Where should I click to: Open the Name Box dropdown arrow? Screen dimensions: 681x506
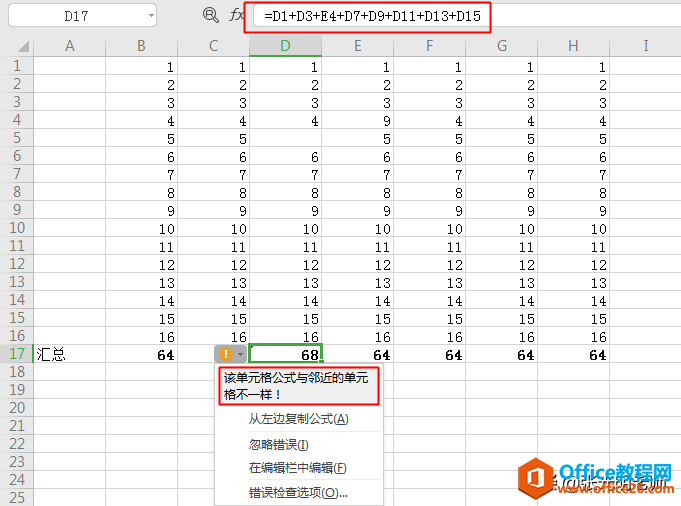pyautogui.click(x=151, y=16)
